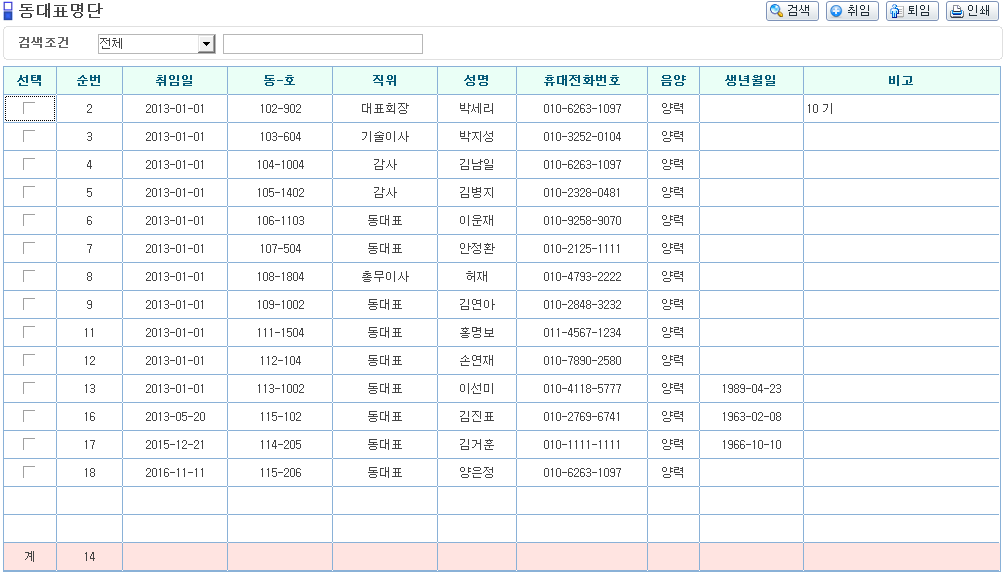The height and width of the screenshot is (575, 1005).
Task: Tick the checkbox for 박지성 row
Action: (29, 136)
